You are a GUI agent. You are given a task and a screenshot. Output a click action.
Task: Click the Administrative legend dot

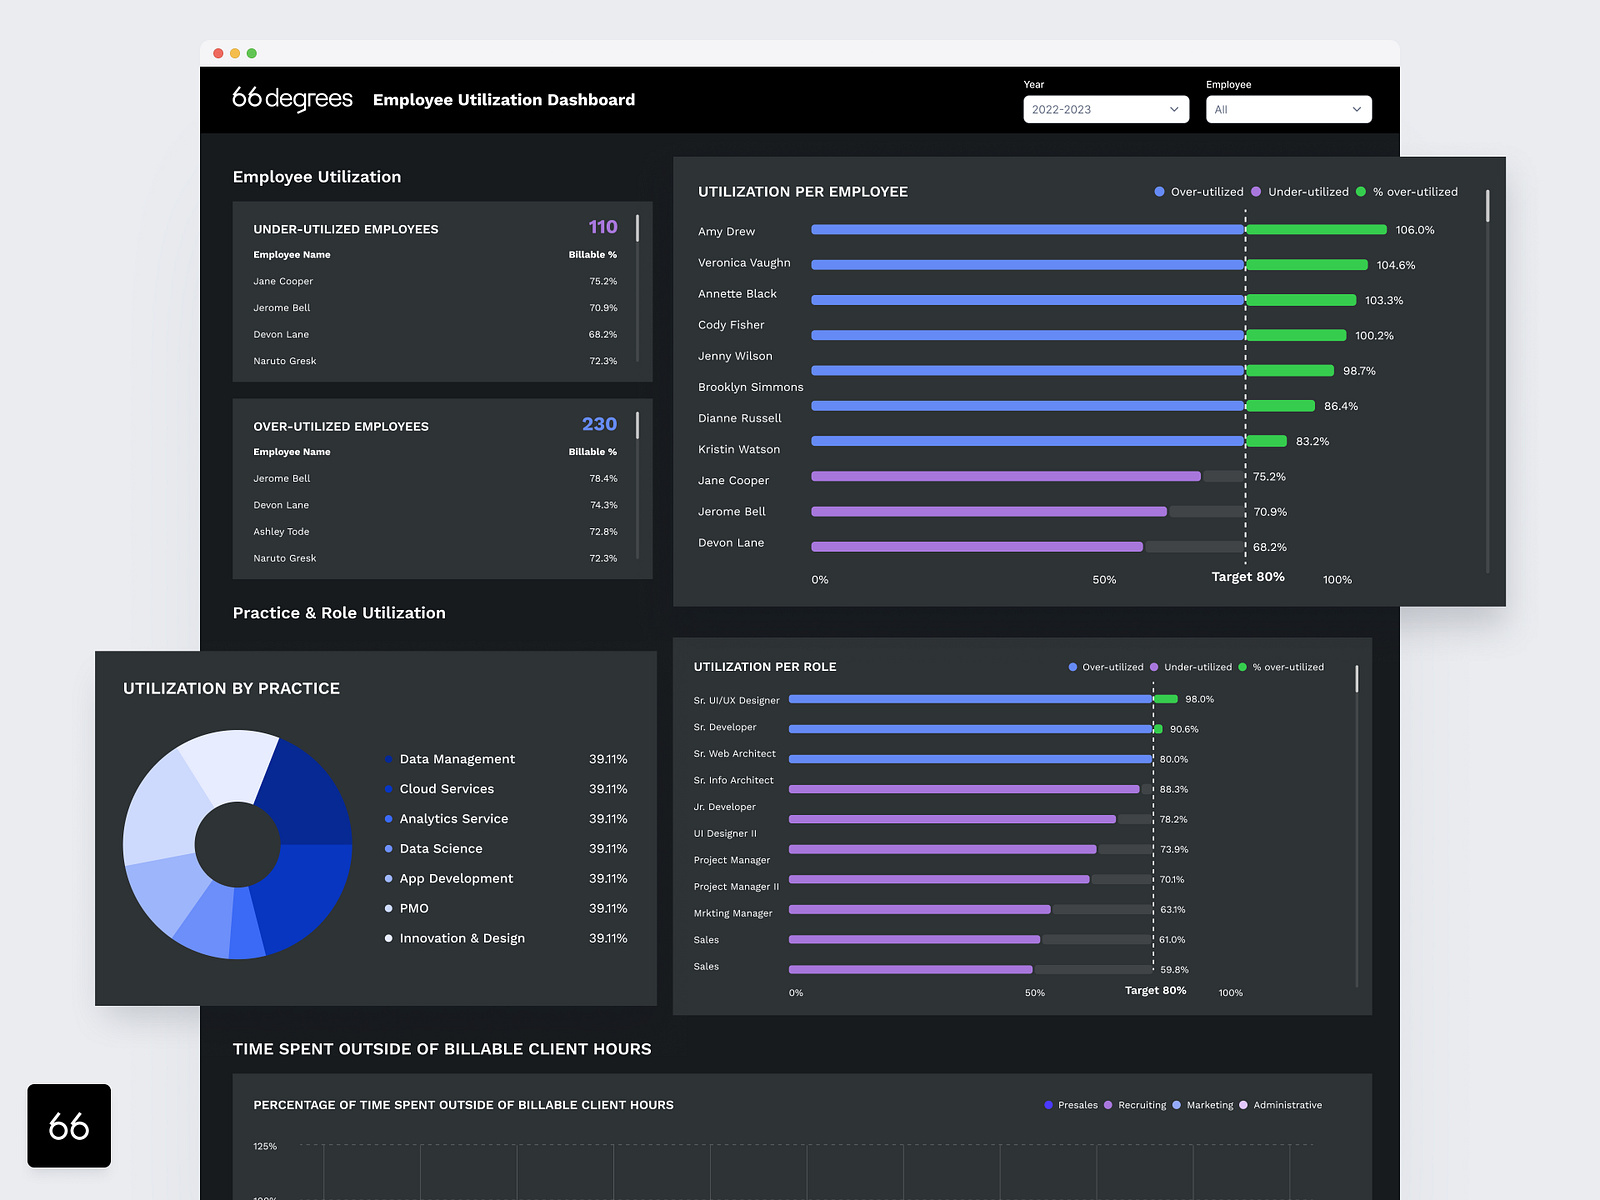coord(1243,1105)
